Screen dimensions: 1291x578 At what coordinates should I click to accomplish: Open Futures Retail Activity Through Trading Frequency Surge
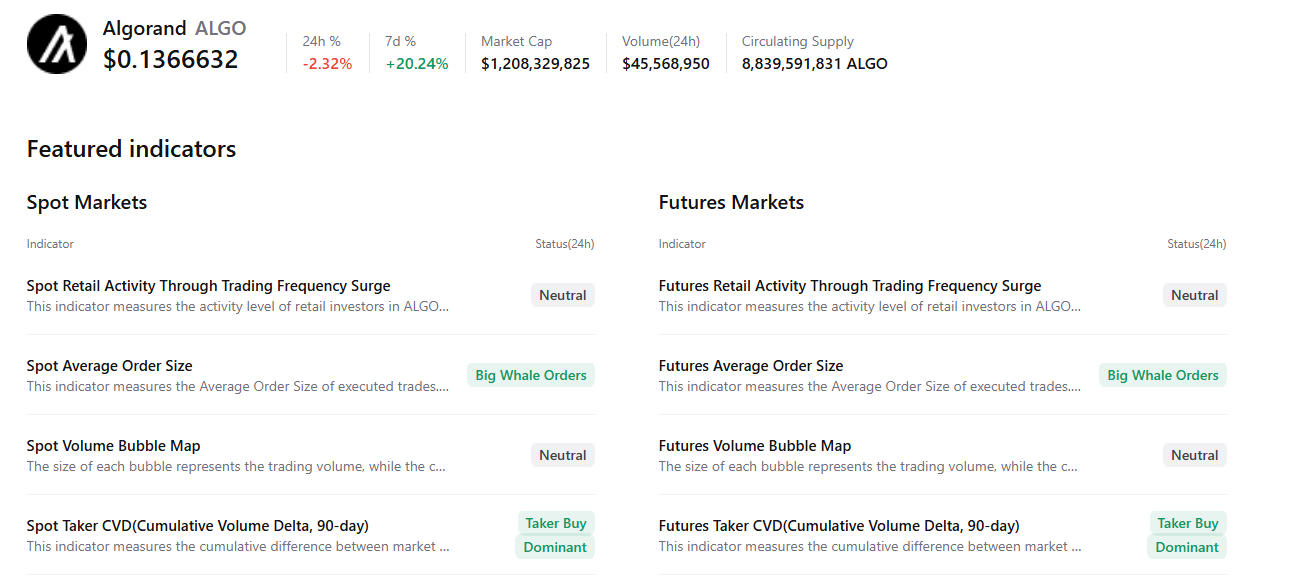[x=849, y=286]
